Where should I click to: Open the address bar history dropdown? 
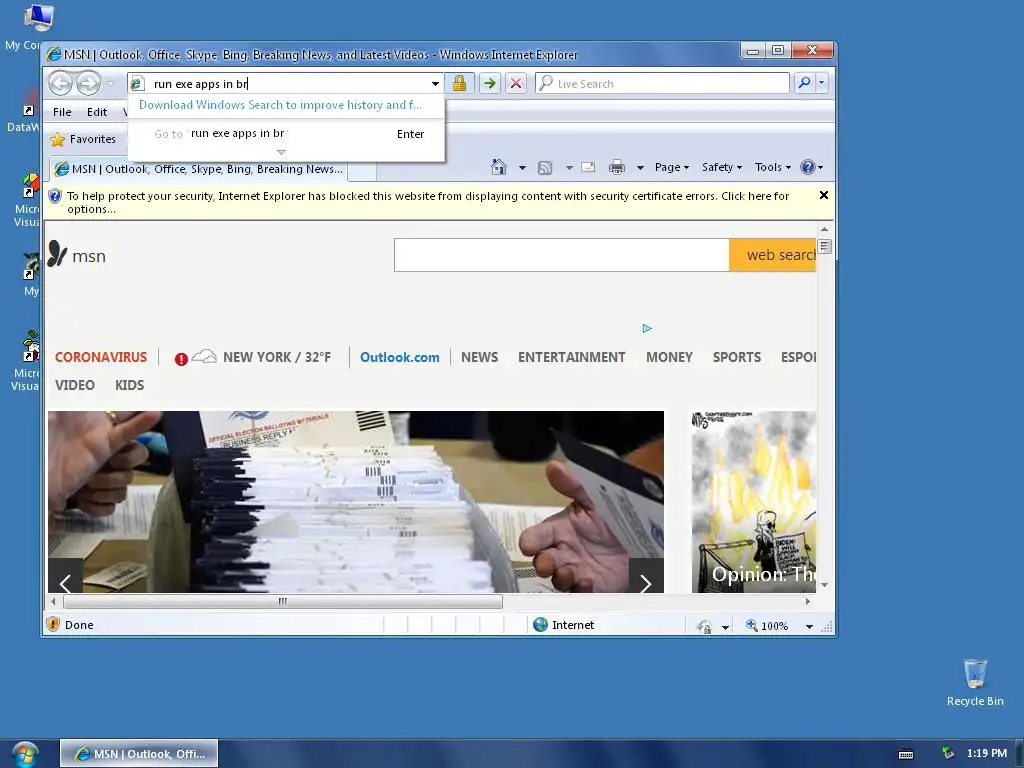coord(435,84)
